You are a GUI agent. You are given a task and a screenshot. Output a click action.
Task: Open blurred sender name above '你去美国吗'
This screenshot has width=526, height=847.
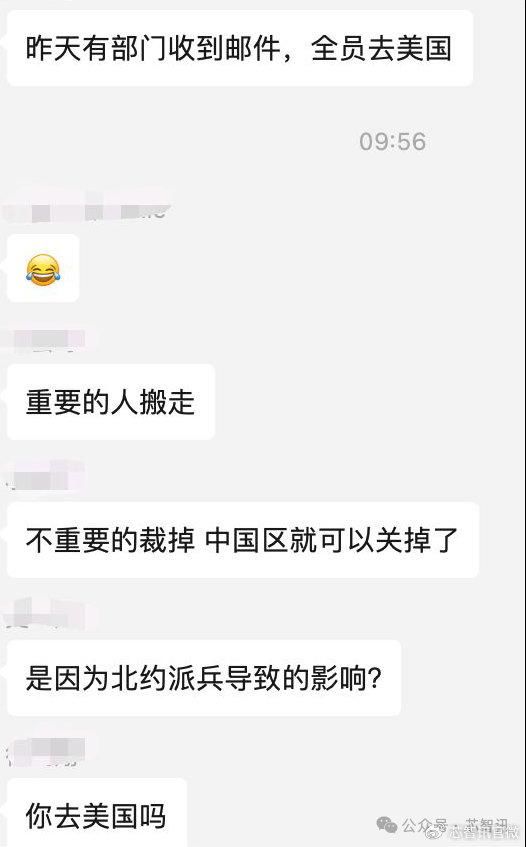tap(46, 752)
